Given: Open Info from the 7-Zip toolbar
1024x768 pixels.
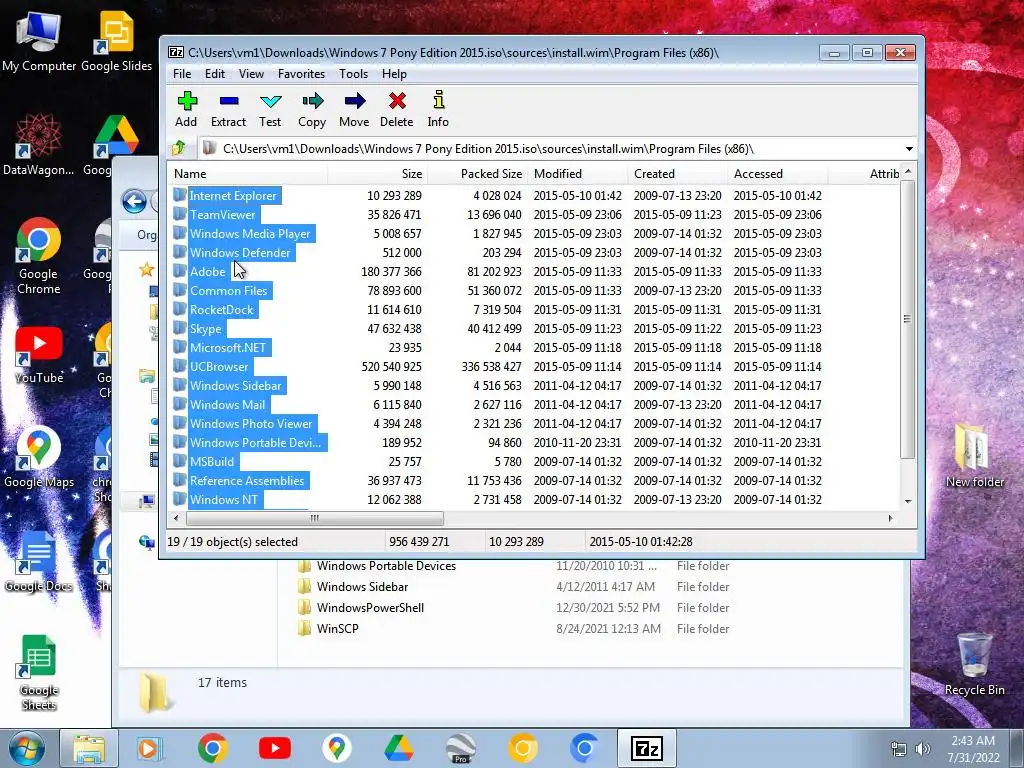Looking at the screenshot, I should click(438, 109).
